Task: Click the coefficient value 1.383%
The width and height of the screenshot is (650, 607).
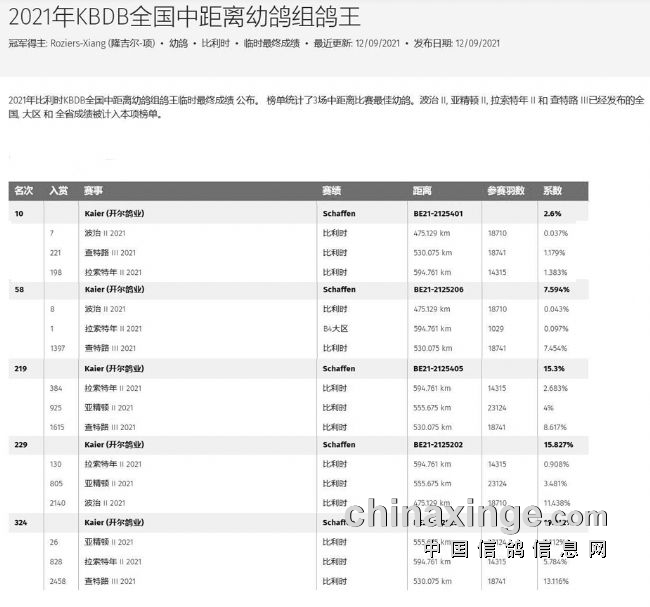Action: point(555,272)
